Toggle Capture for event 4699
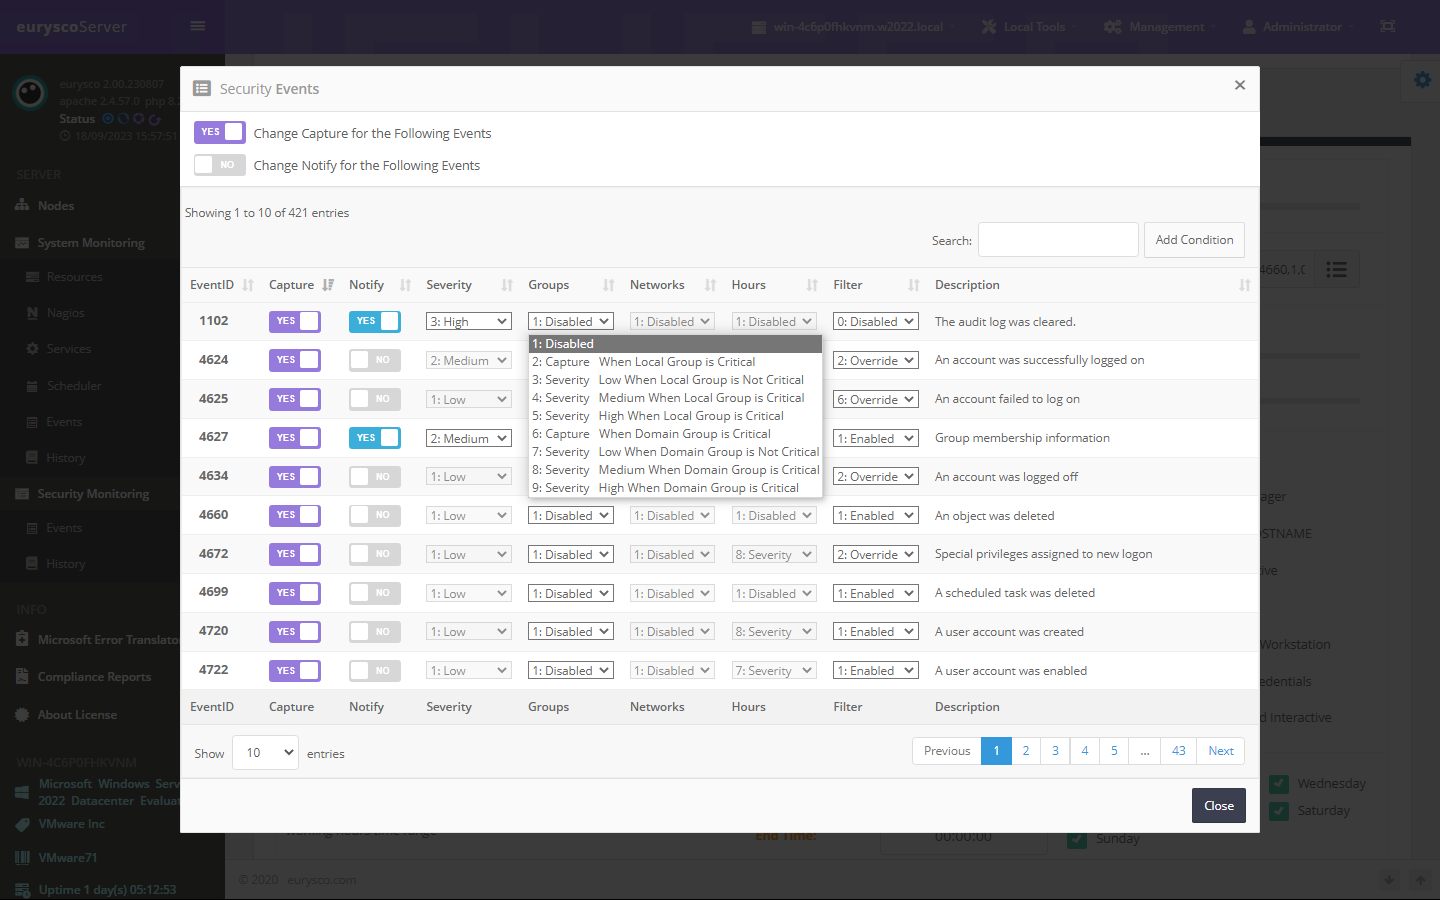The width and height of the screenshot is (1440, 900). (x=295, y=593)
